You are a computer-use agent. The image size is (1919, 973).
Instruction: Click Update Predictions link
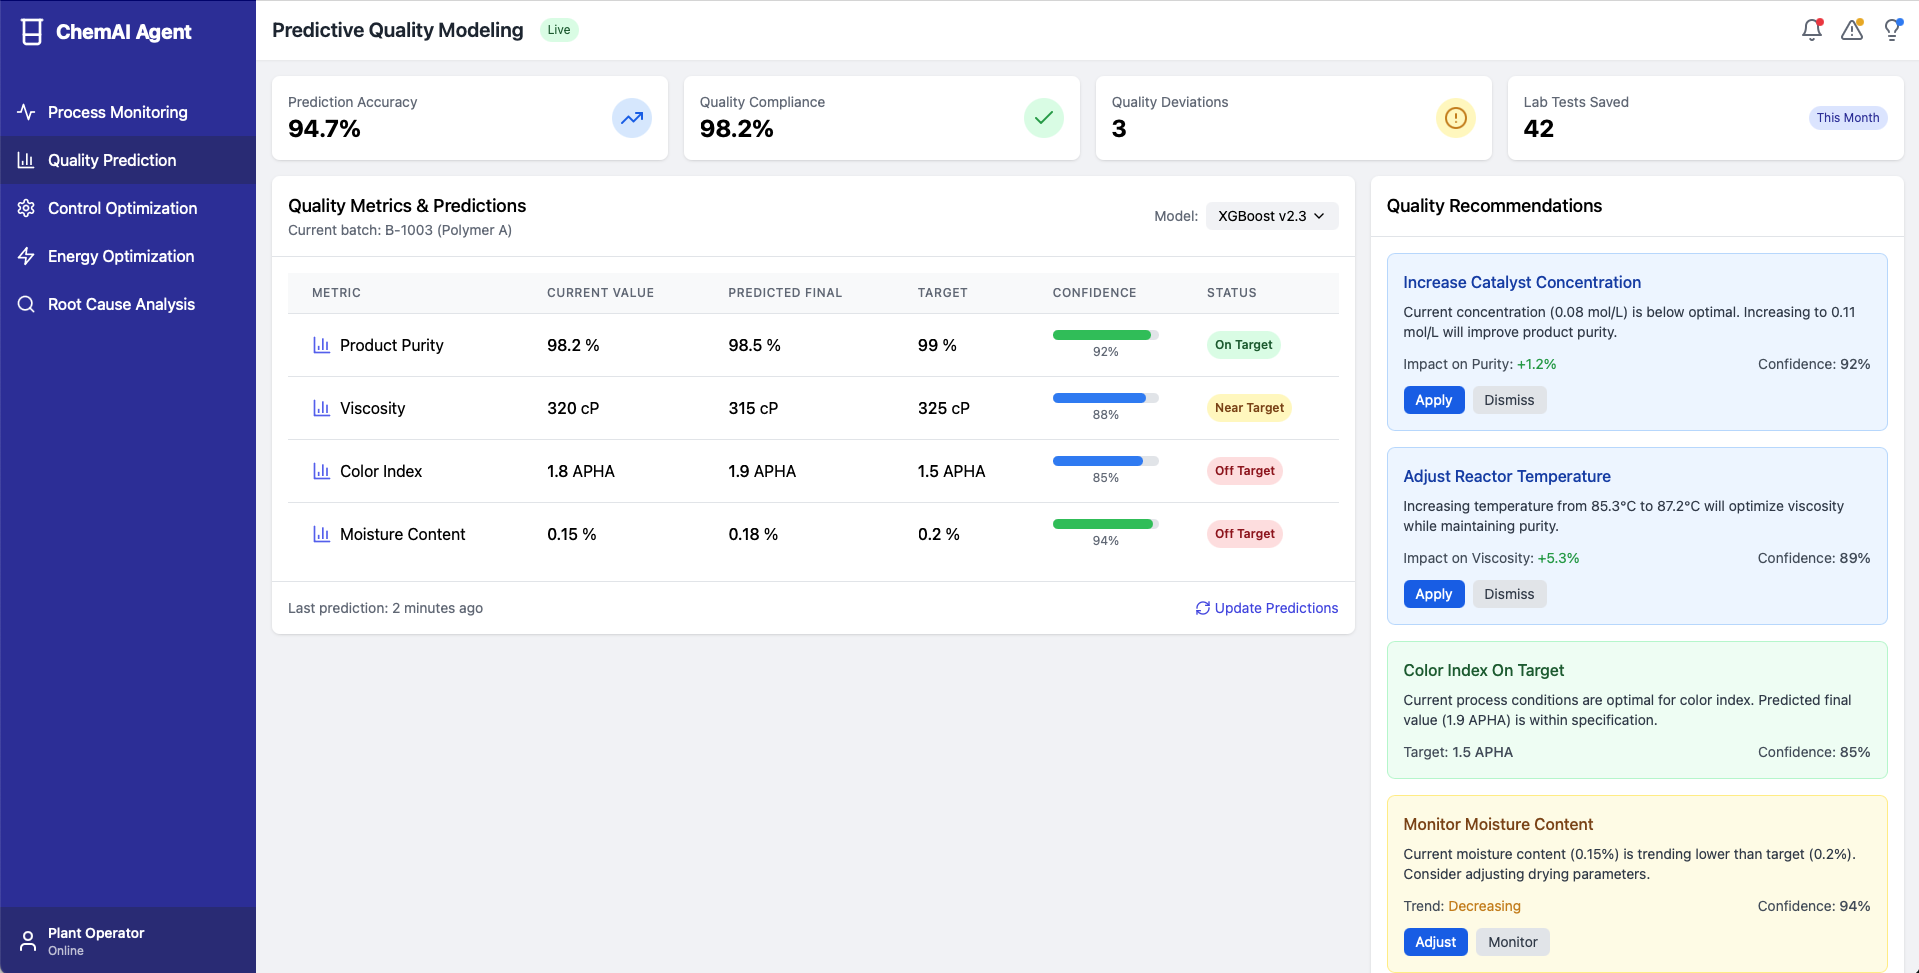pos(1266,608)
